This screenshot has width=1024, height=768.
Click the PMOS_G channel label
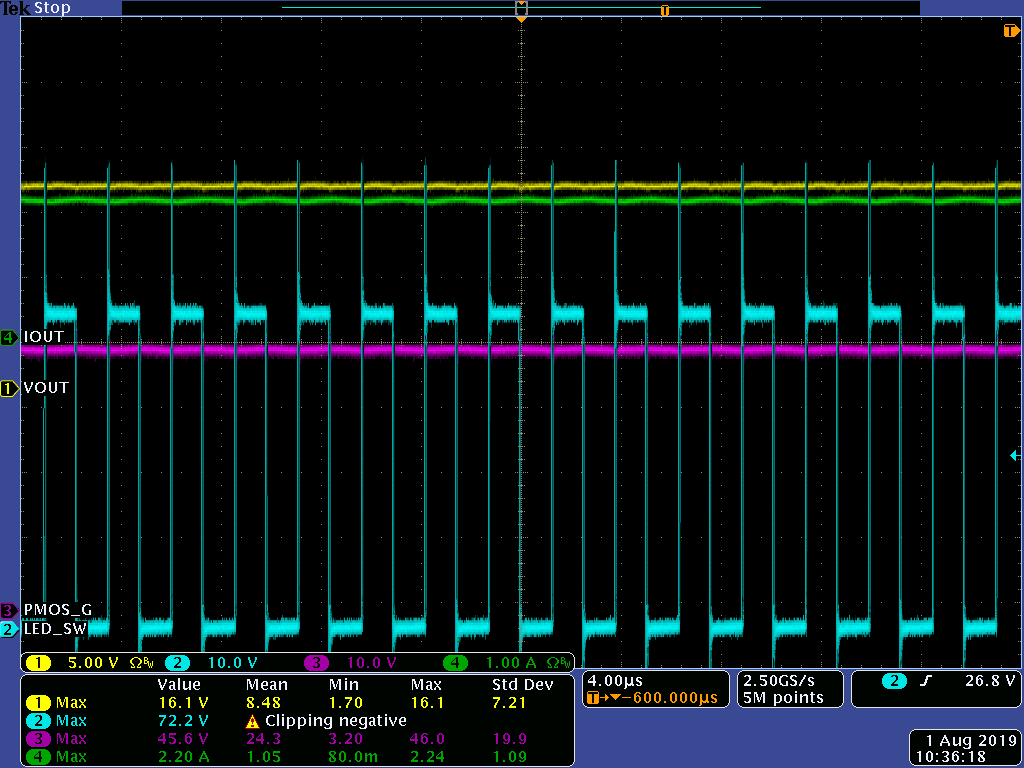pyautogui.click(x=57, y=610)
